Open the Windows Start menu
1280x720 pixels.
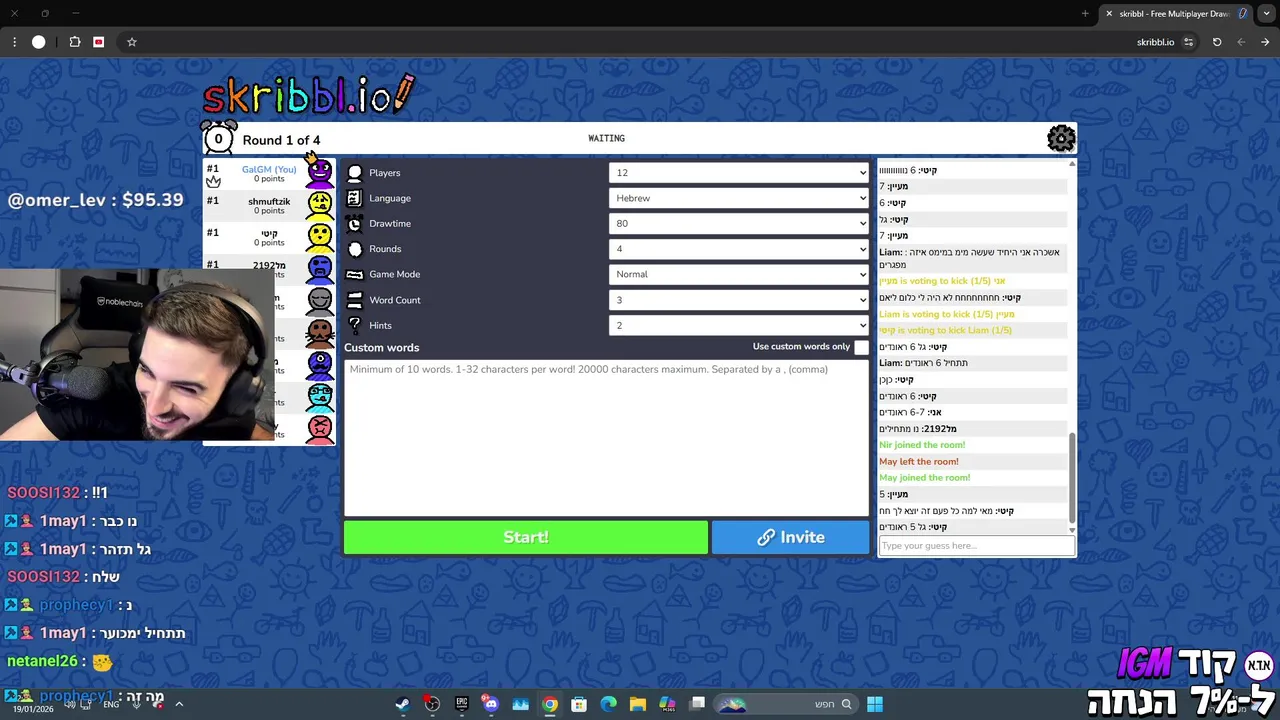tap(875, 704)
